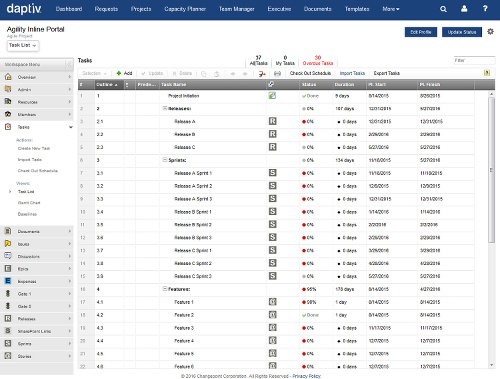Select the Feature 3 task name
Image resolution: width=500 pixels, height=379 pixels.
(184, 328)
